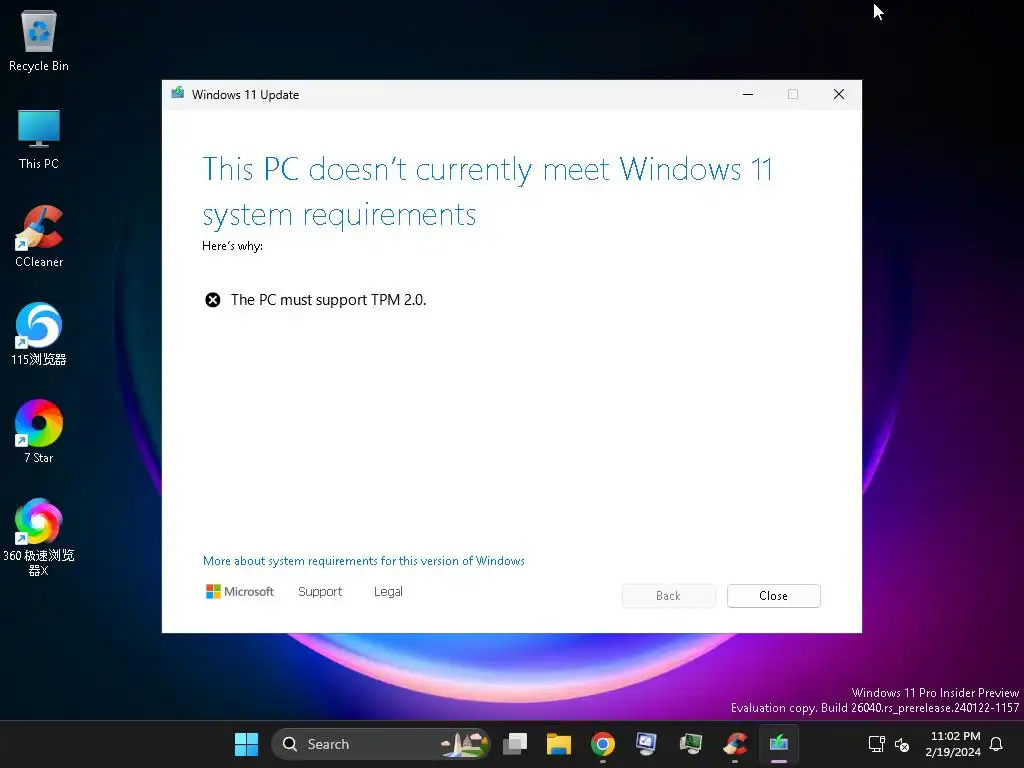This screenshot has height=768, width=1024.
Task: Close the Windows 11 Update window with X
Action: (x=839, y=94)
